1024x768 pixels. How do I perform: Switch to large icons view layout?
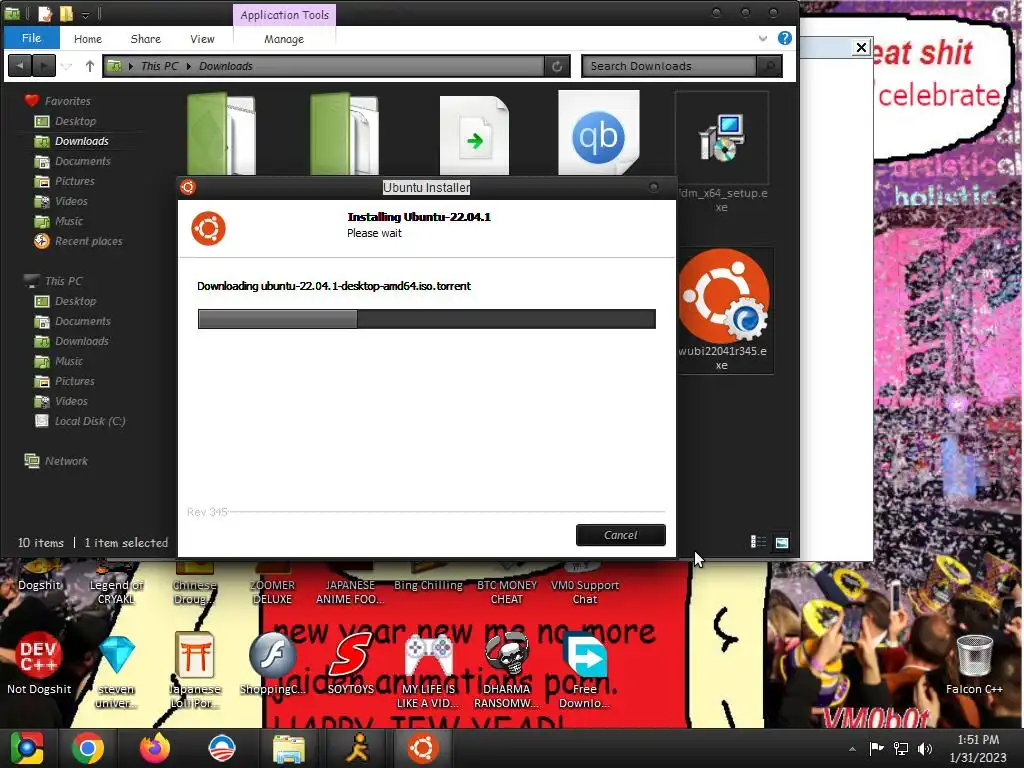point(781,542)
